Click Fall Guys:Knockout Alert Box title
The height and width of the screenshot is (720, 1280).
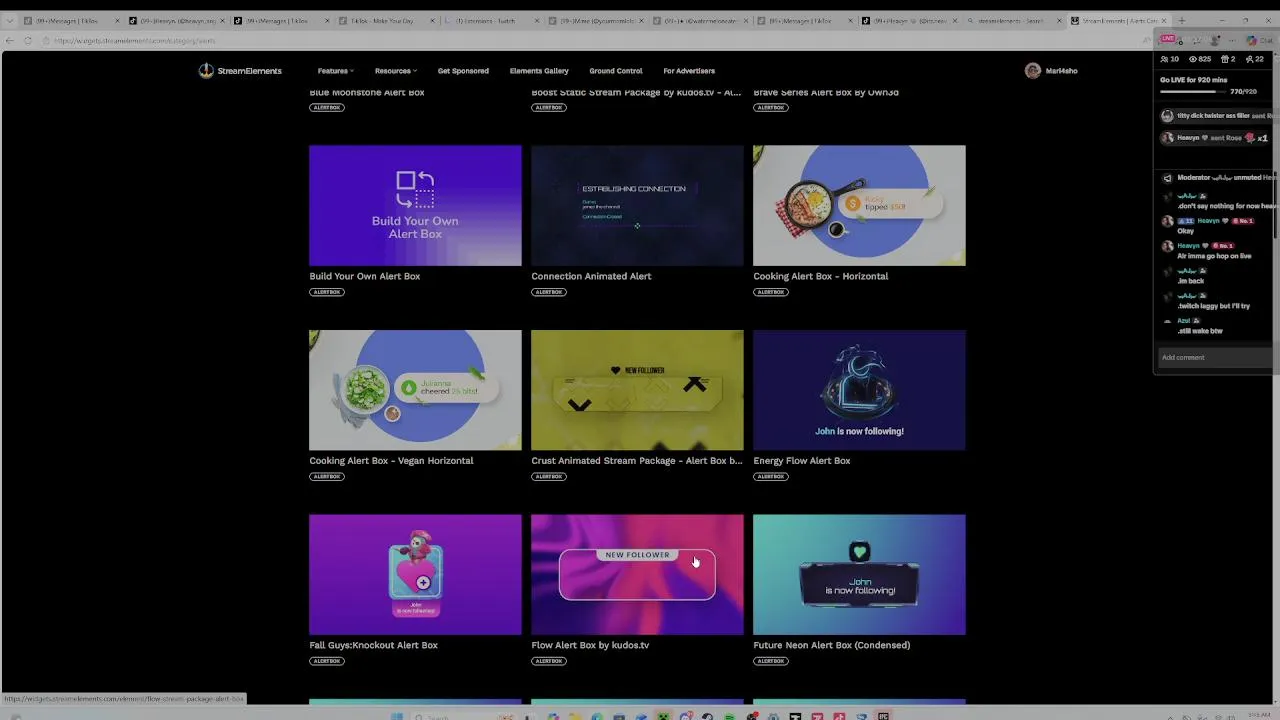coord(373,645)
